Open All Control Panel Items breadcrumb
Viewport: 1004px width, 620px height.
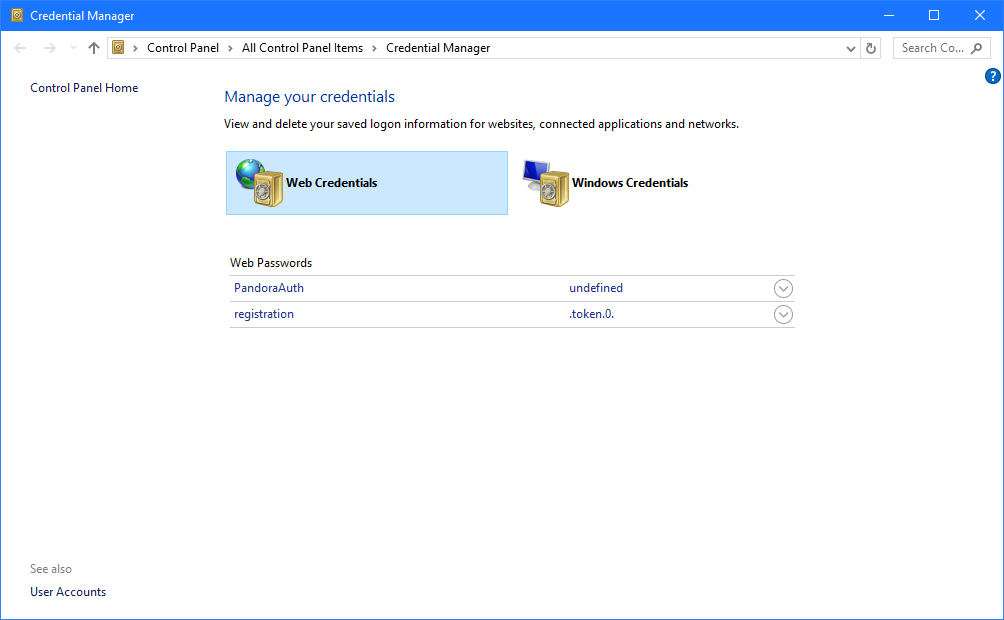coord(302,48)
